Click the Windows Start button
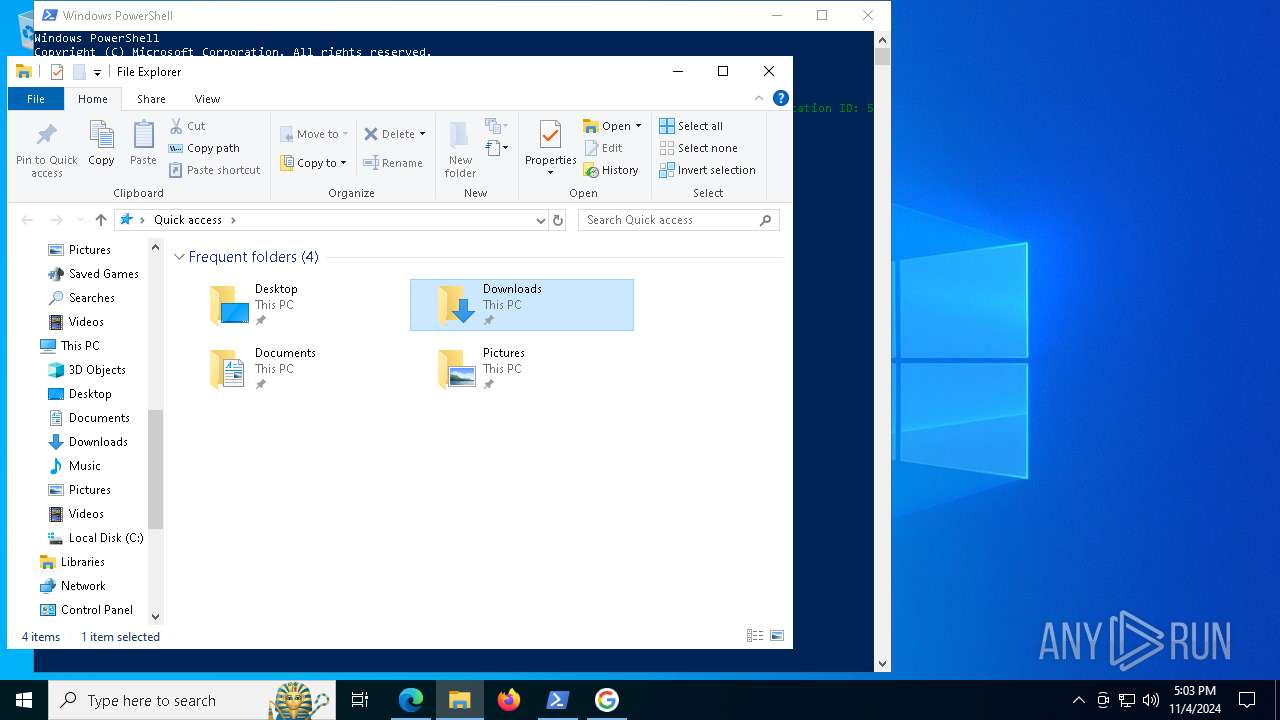1280x720 pixels. point(24,700)
